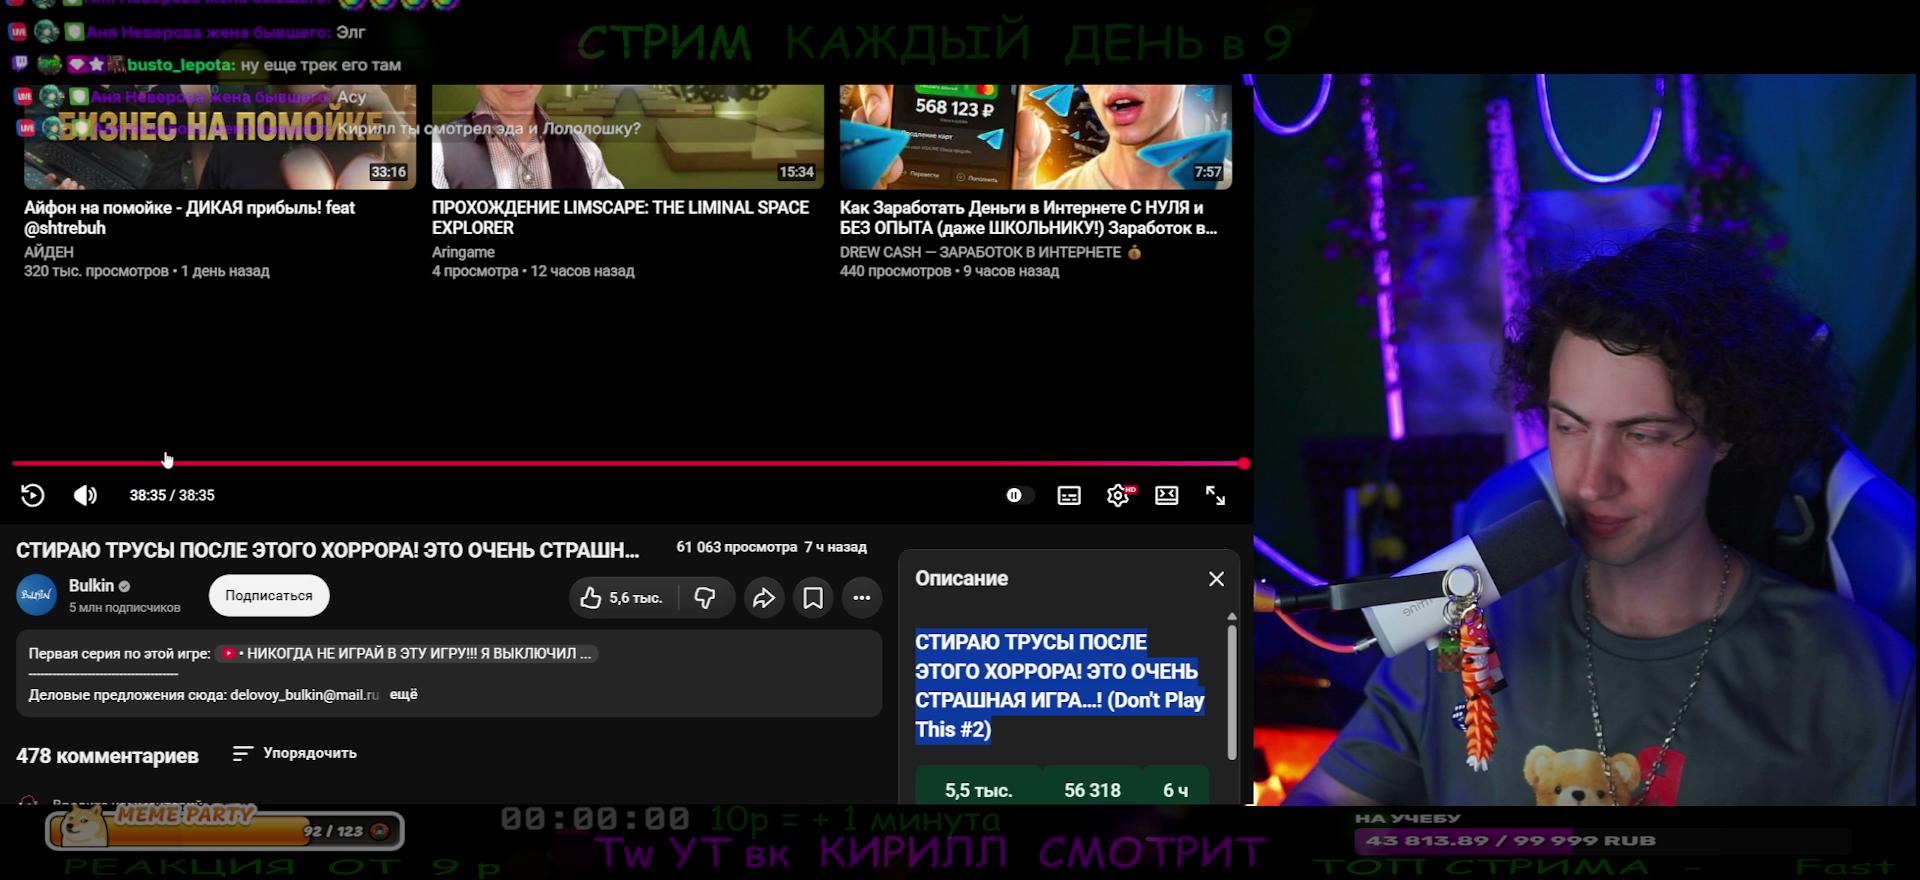1920x880 pixels.
Task: Click the 61 063 просмотра view count
Action: [737, 547]
